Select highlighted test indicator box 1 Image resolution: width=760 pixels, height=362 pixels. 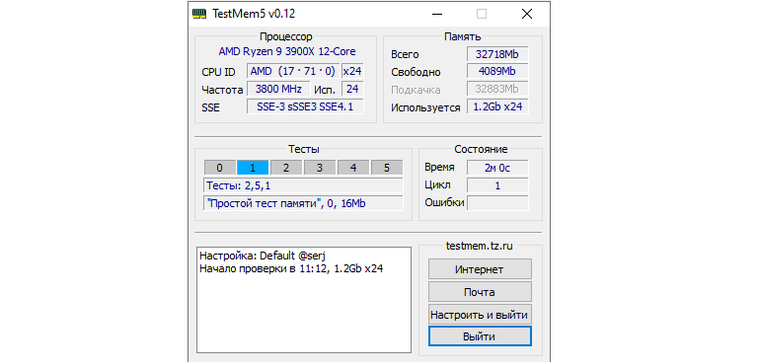[x=253, y=168]
